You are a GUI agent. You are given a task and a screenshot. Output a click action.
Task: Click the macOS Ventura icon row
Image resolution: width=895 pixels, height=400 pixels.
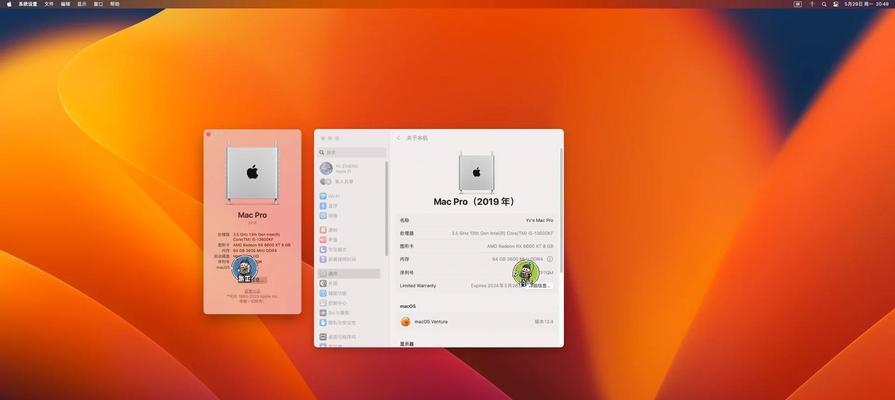click(477, 322)
